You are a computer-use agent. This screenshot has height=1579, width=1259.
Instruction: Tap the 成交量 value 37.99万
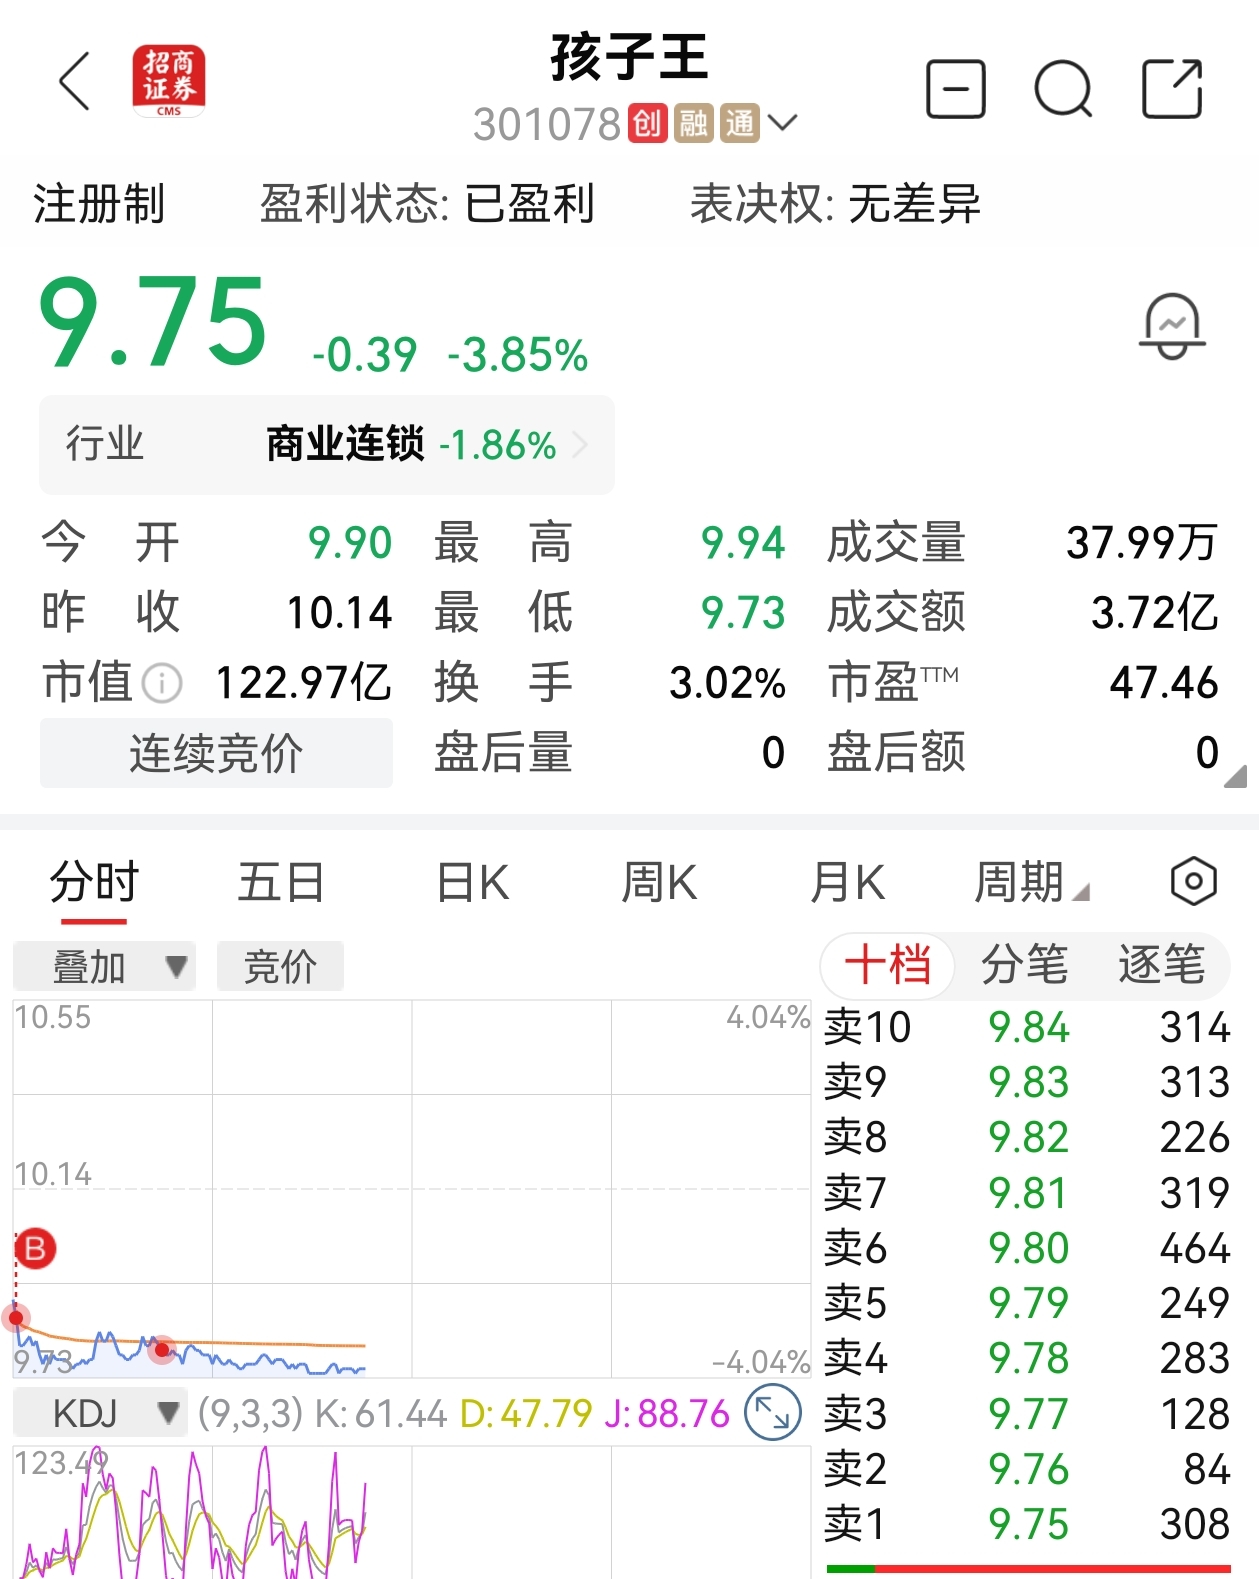pyautogui.click(x=1142, y=543)
